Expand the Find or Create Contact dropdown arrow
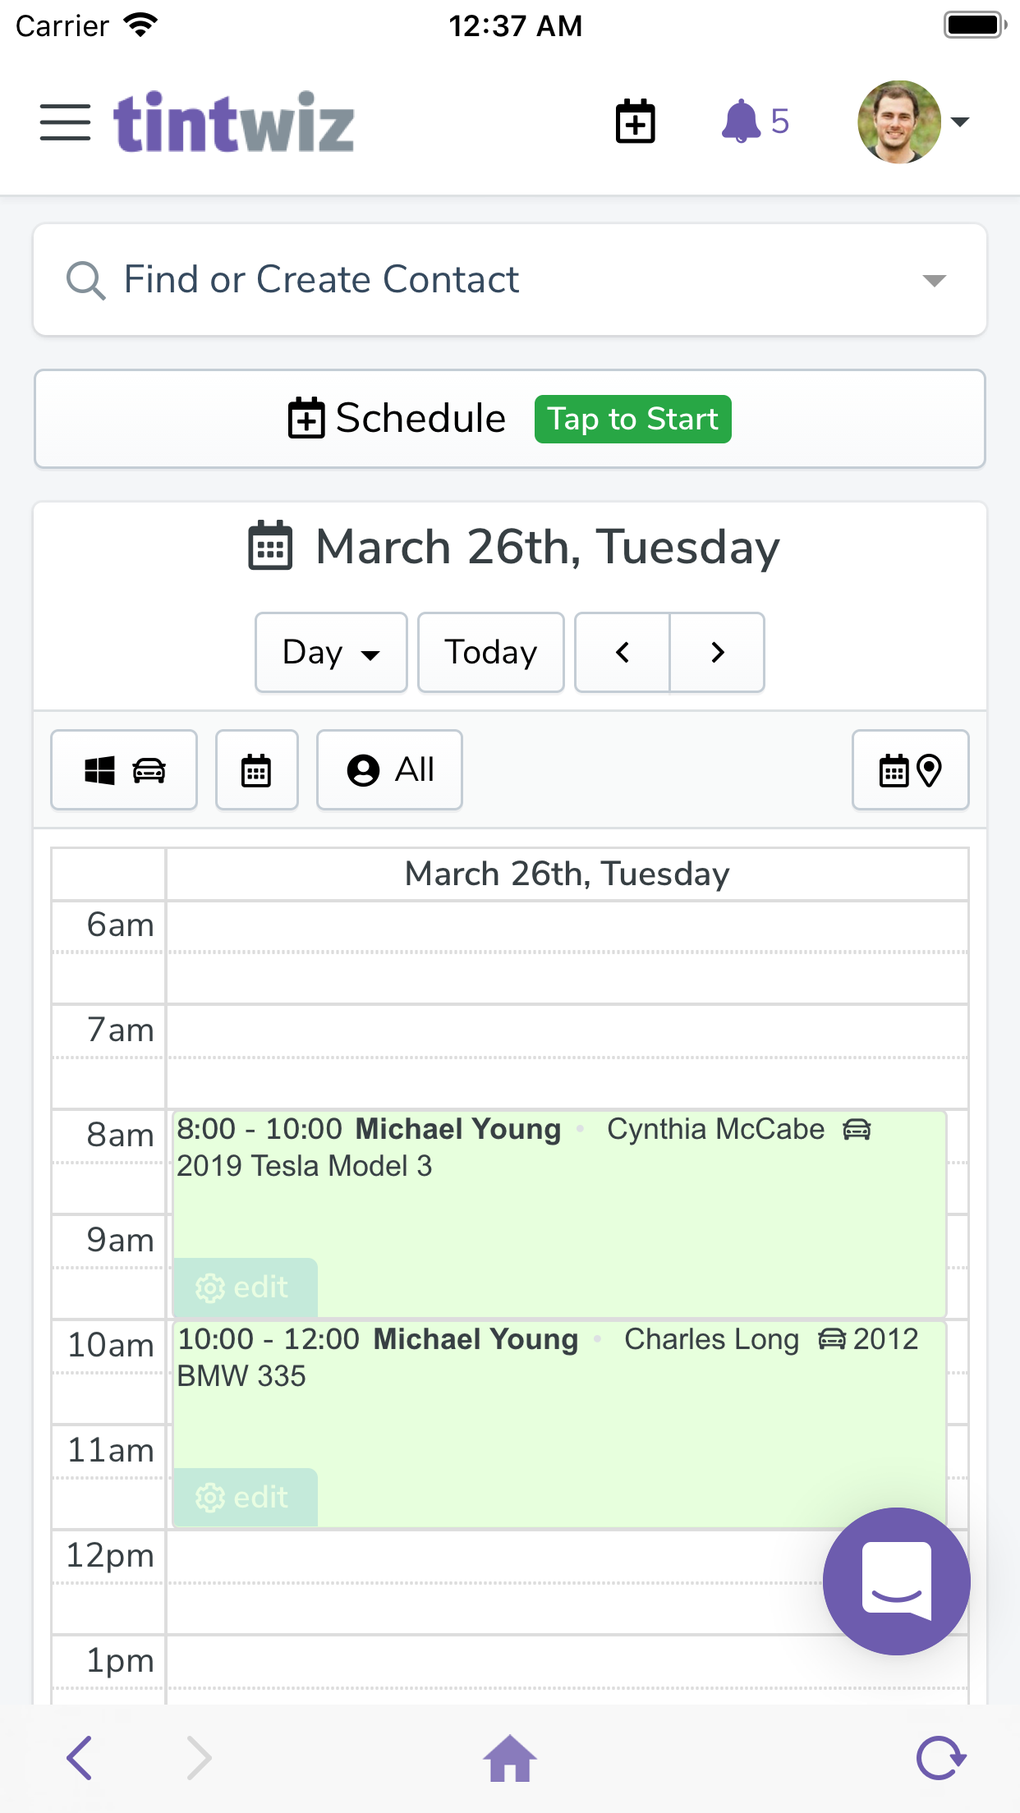The height and width of the screenshot is (1813, 1020). coord(934,280)
